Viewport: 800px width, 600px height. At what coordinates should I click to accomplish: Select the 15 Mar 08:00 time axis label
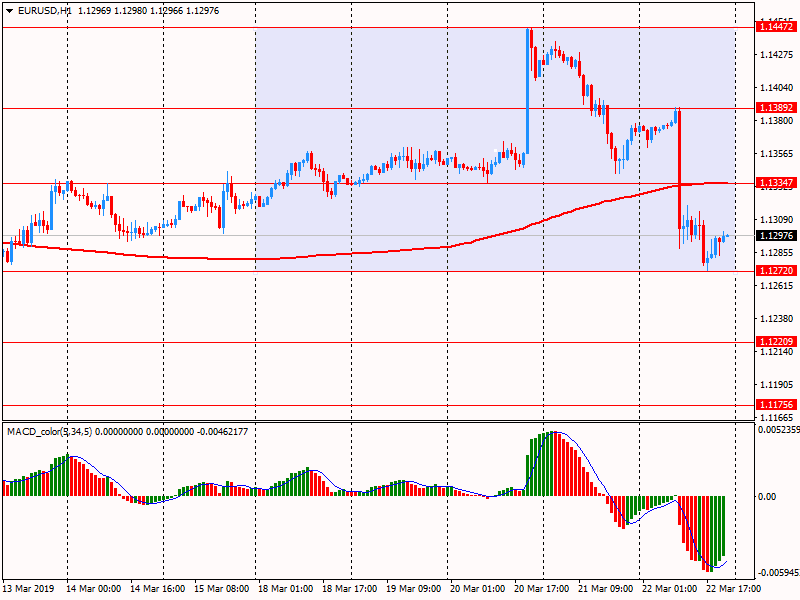pyautogui.click(x=221, y=589)
